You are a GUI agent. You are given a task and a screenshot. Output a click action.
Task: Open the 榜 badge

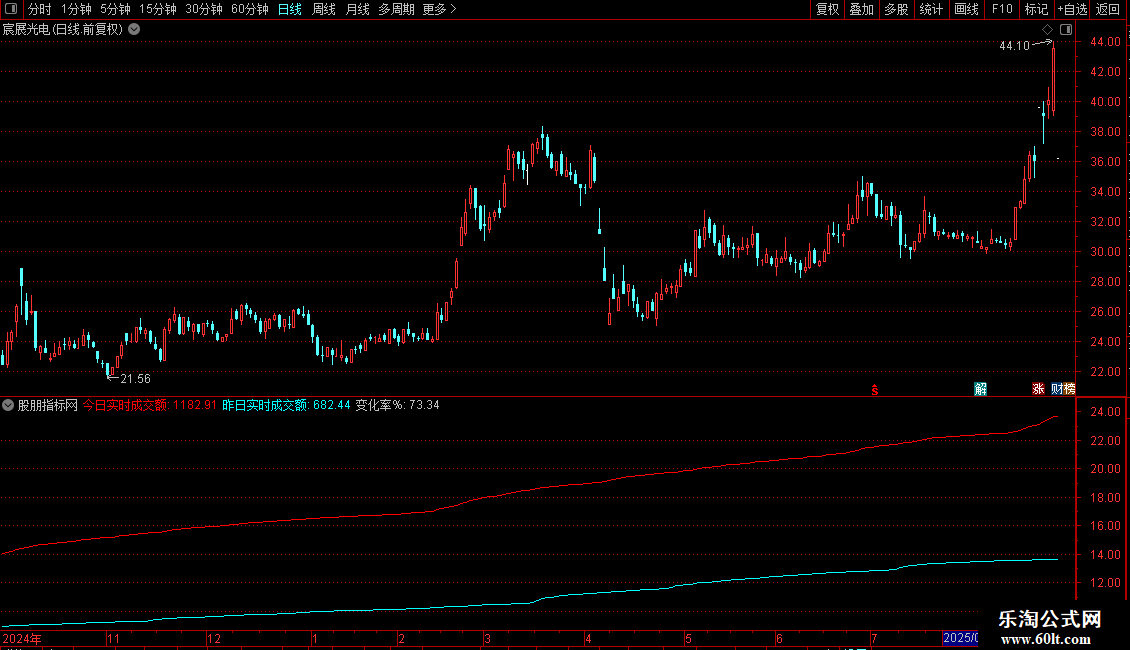point(1069,389)
